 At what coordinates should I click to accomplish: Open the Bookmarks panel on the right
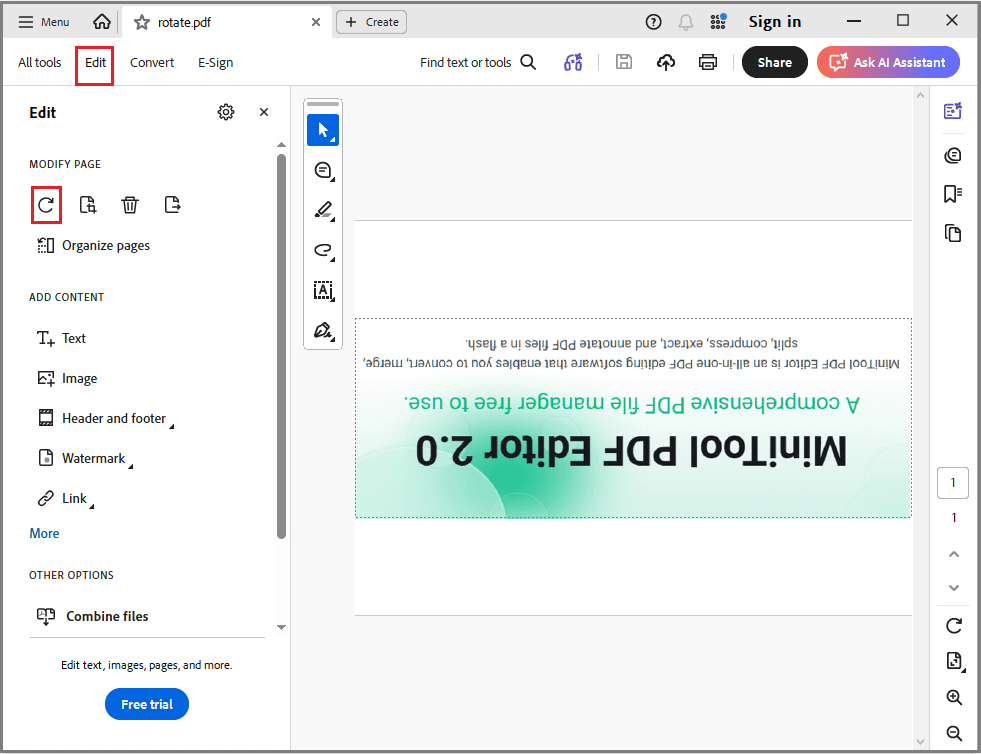pyautogui.click(x=952, y=193)
